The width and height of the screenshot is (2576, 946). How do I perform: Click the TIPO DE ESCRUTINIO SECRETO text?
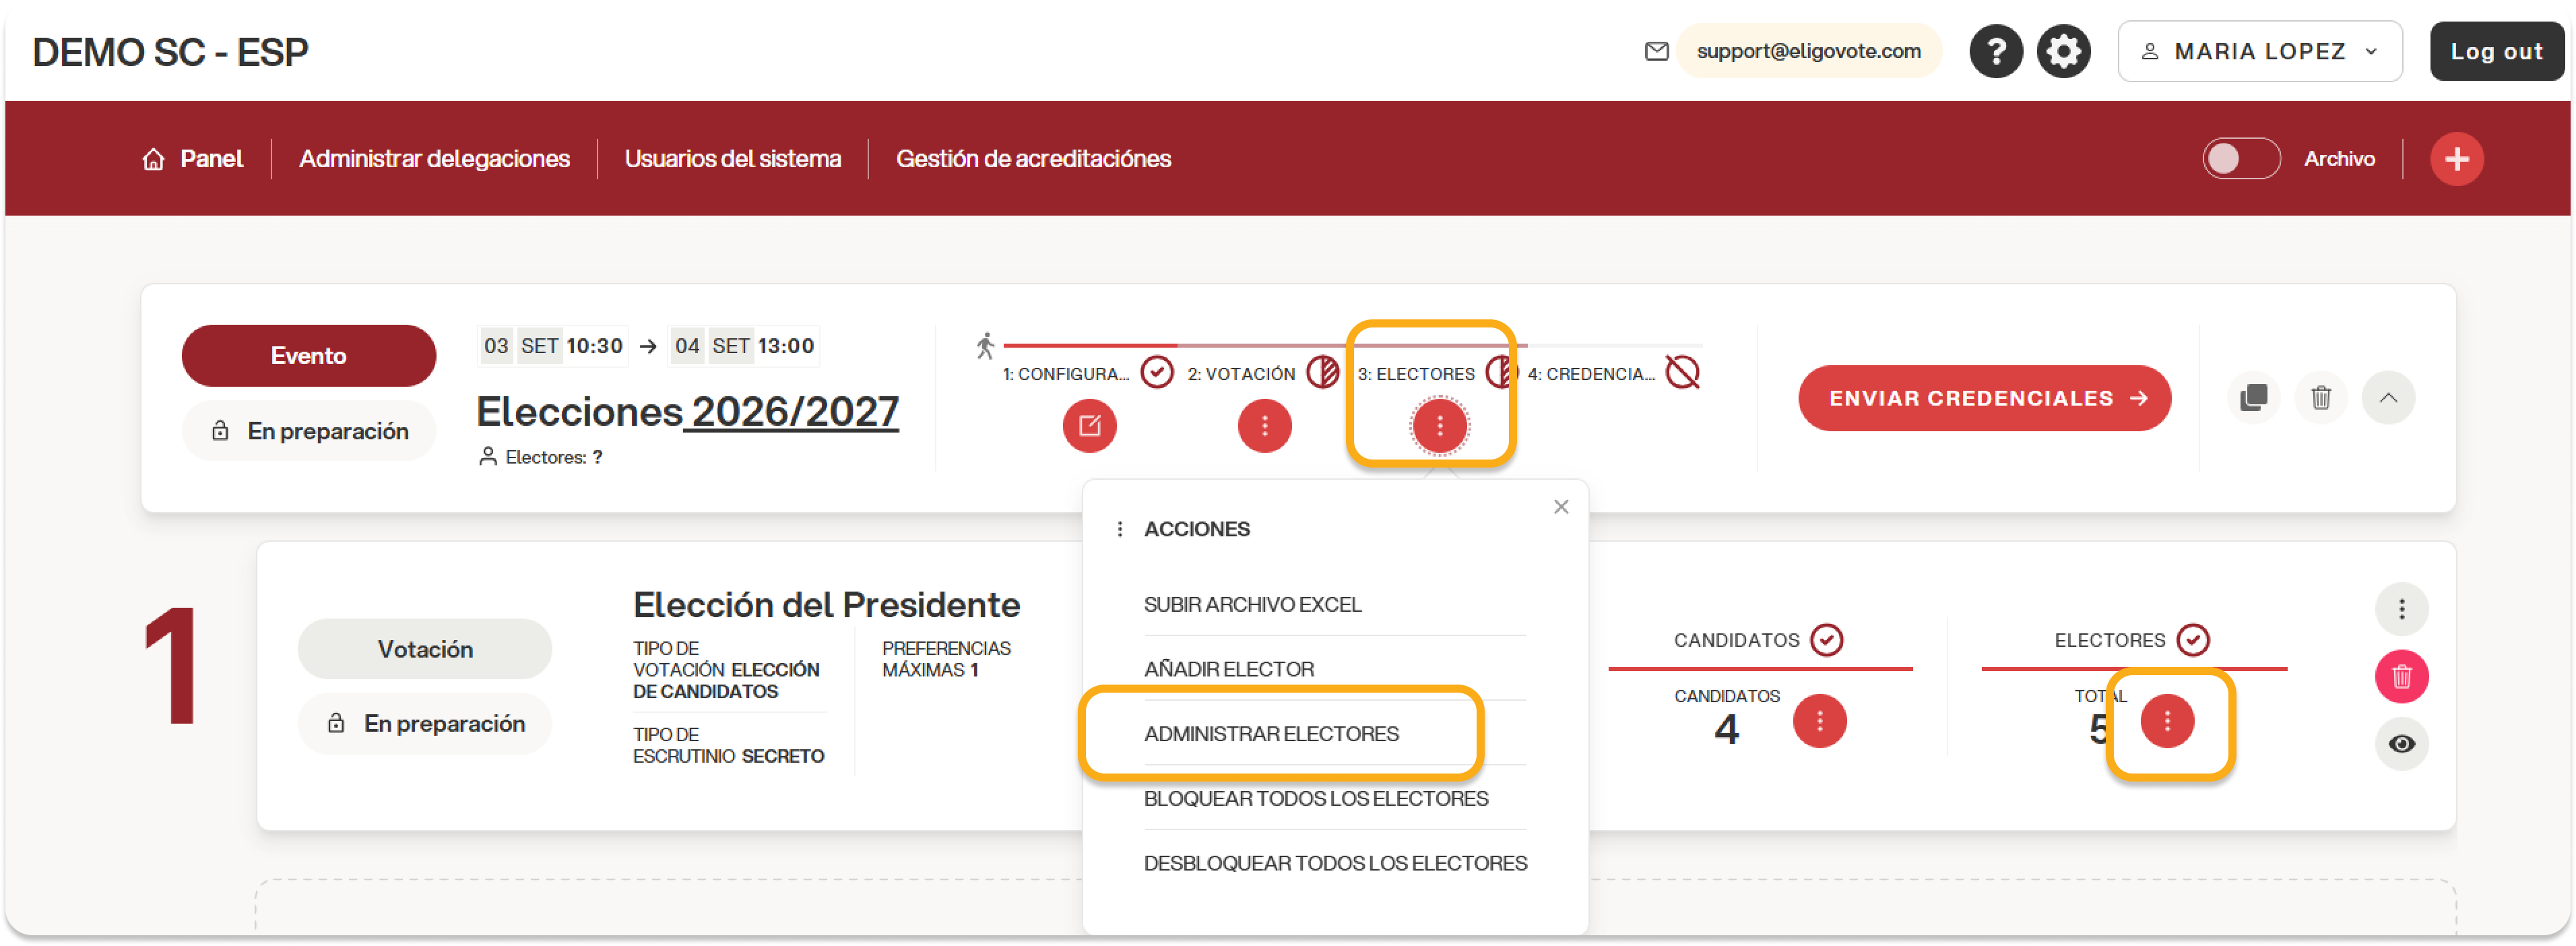(x=728, y=746)
